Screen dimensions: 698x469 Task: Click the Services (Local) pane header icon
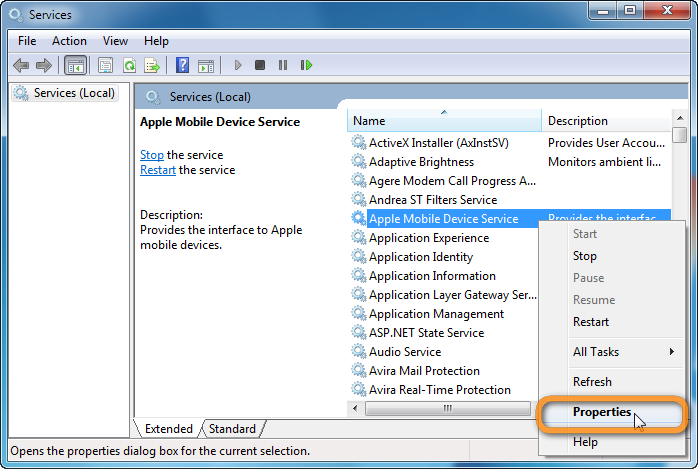click(x=153, y=97)
